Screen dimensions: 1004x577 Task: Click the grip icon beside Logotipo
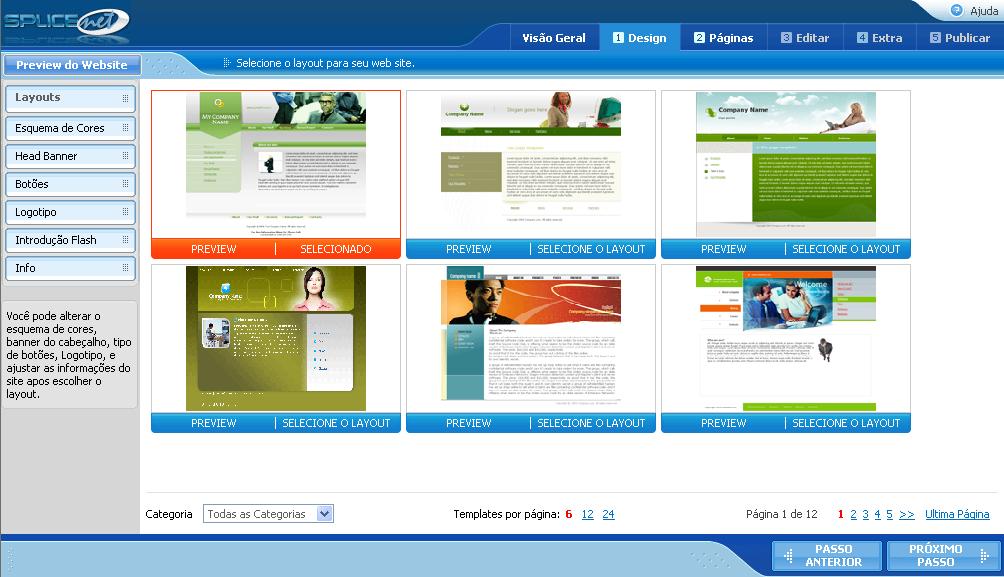[126, 212]
